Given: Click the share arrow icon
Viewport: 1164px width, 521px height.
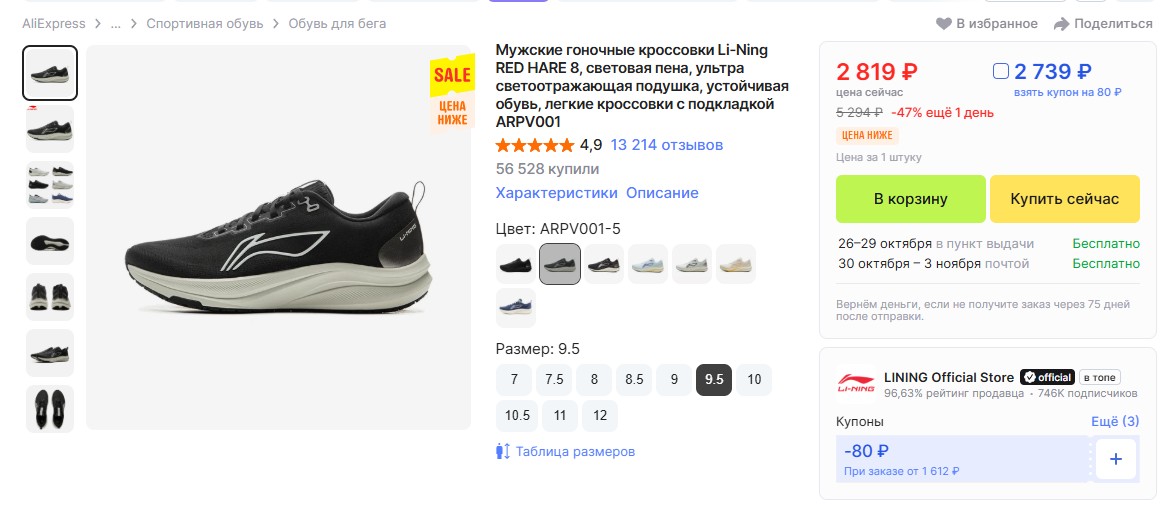Looking at the screenshot, I should (x=1060, y=24).
